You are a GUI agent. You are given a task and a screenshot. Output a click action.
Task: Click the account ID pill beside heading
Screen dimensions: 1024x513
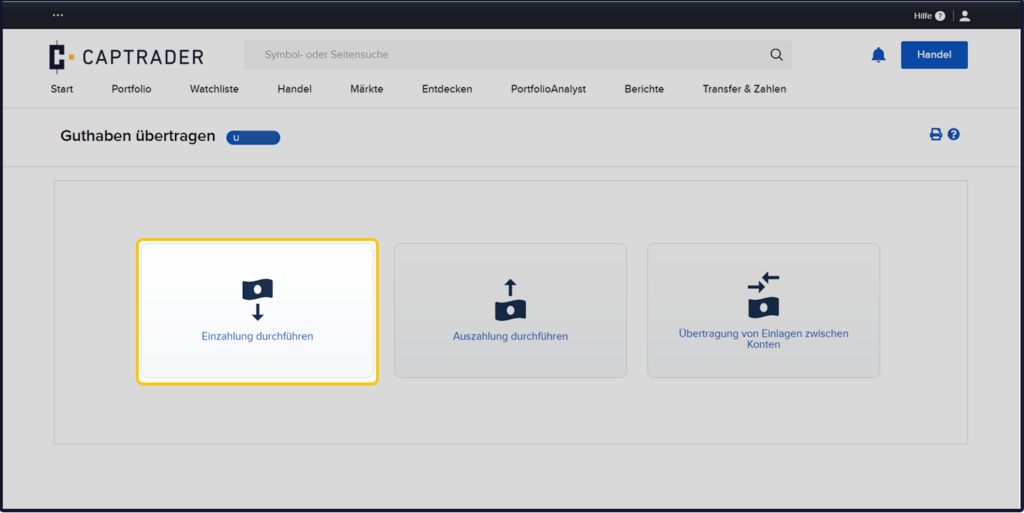253,138
